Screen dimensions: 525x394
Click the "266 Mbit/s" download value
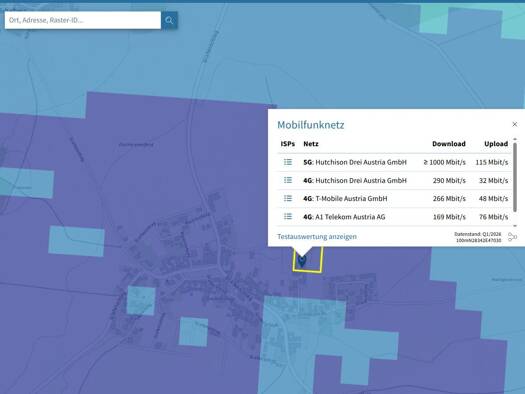coord(449,199)
